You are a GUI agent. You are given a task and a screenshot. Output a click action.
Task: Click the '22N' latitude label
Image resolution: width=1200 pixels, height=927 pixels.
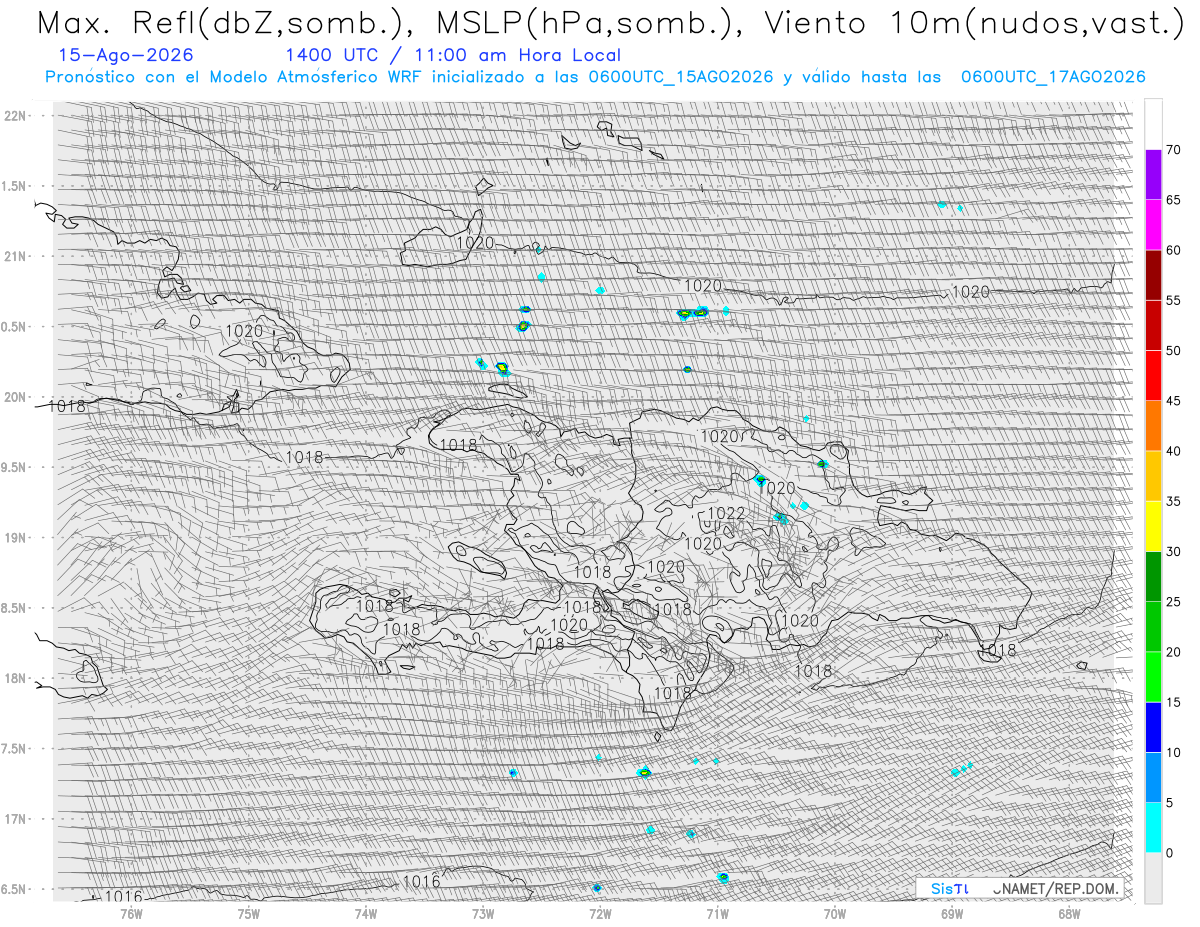pos(15,116)
